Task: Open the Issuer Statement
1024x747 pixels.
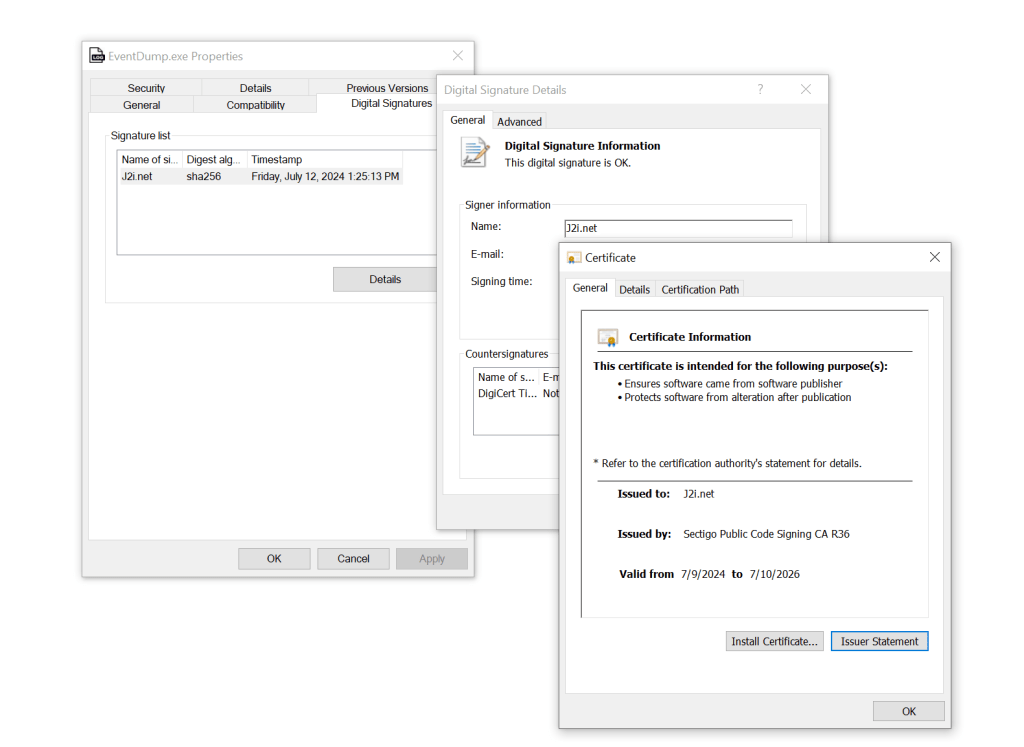Action: point(879,641)
